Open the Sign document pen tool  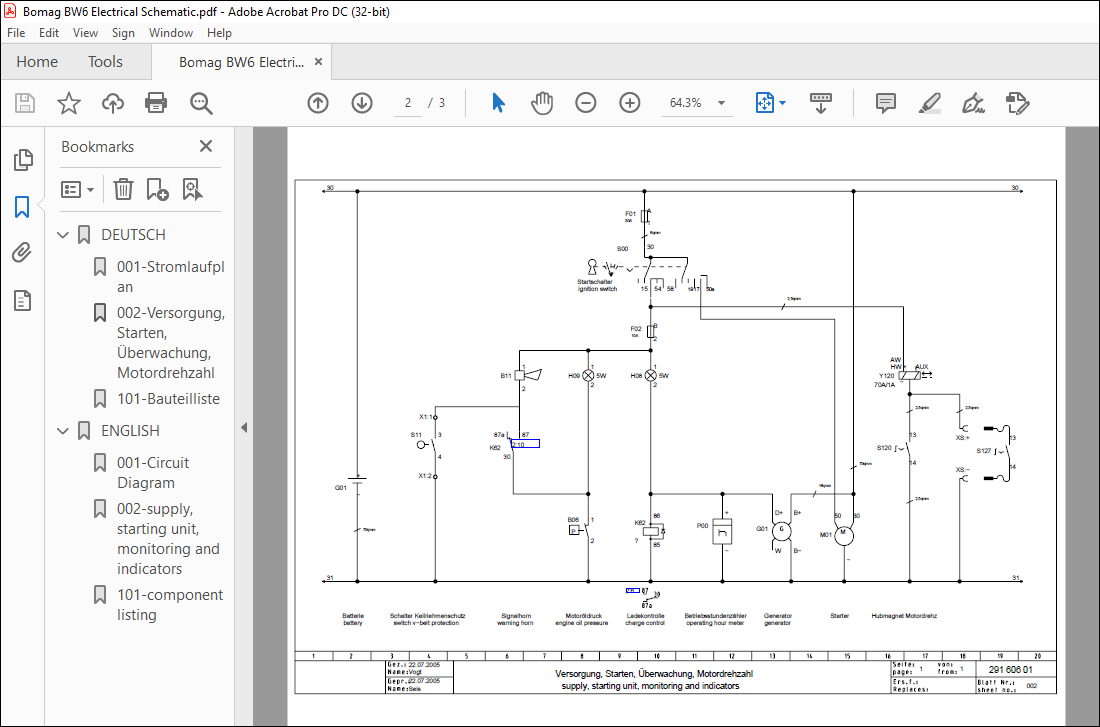[x=973, y=103]
